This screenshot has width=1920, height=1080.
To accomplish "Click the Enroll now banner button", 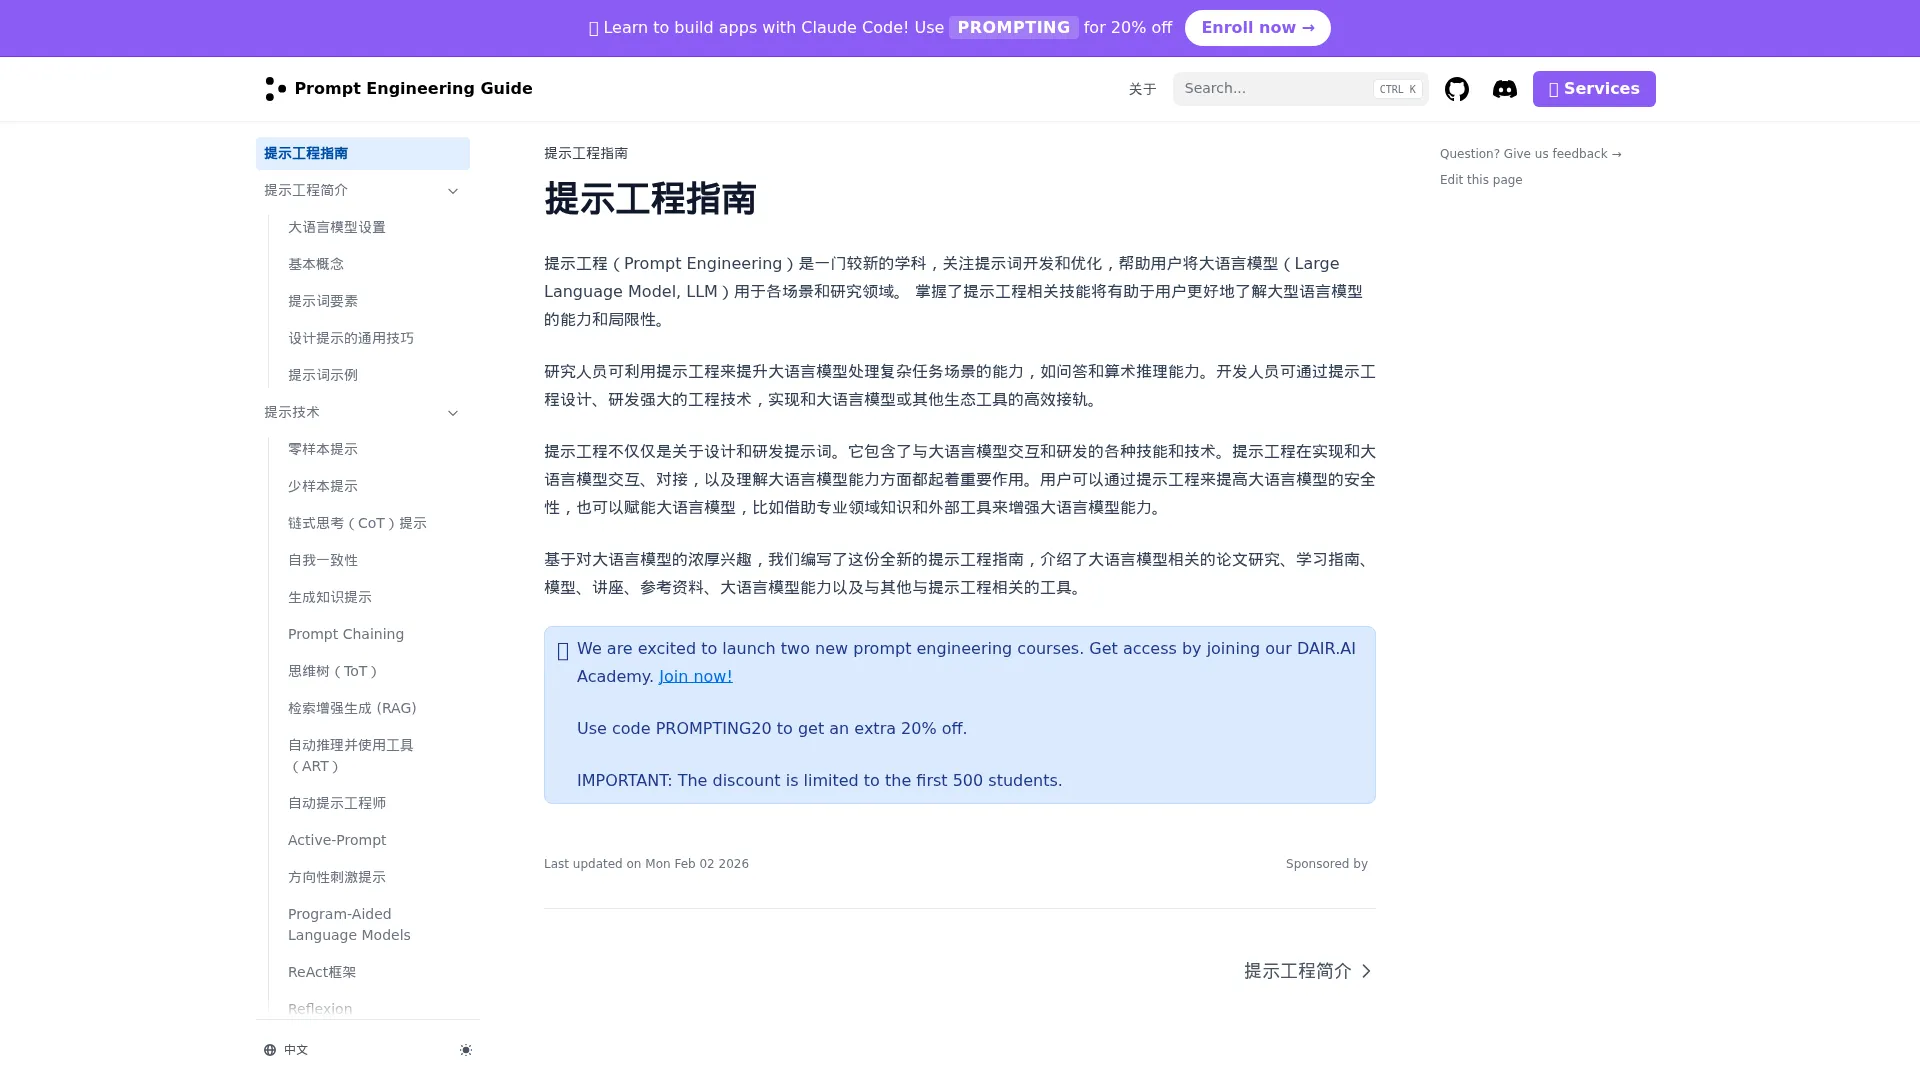I will 1257,28.
